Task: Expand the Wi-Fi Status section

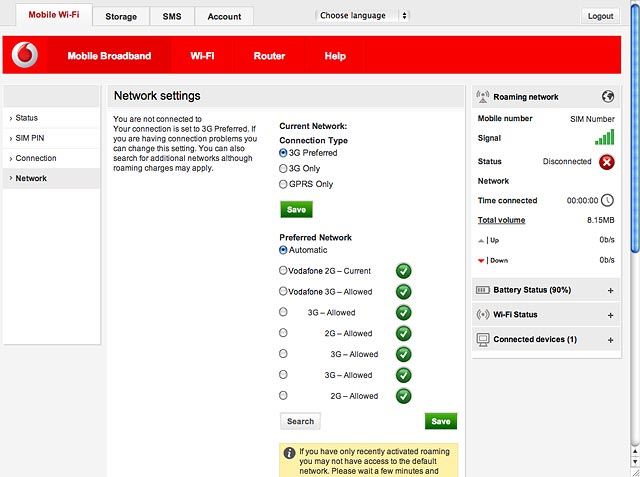Action: pos(610,315)
